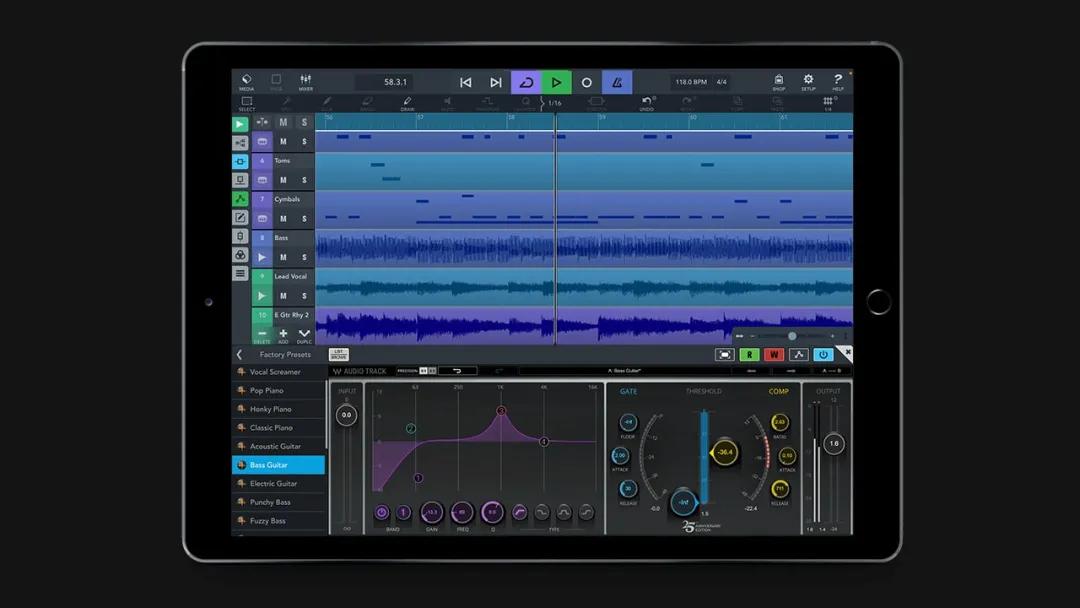Toggle the List Browse button
Viewport: 1080px width, 608px height.
[338, 355]
